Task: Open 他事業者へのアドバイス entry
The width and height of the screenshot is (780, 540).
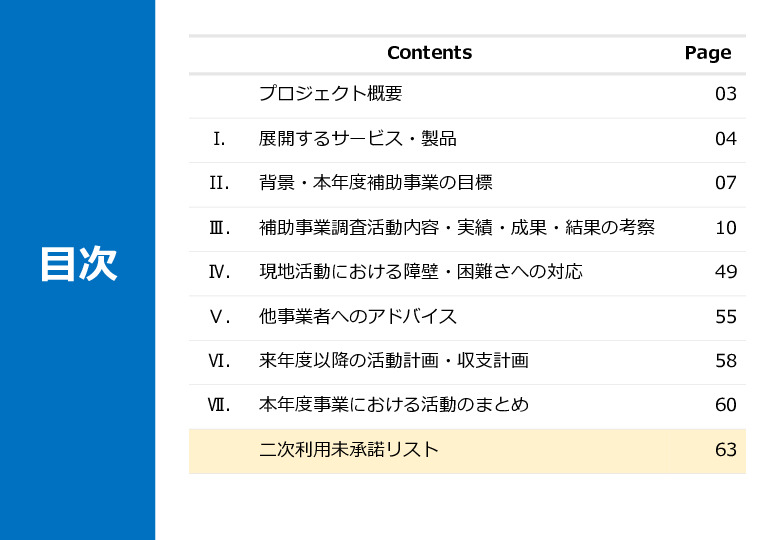Action: (x=358, y=316)
